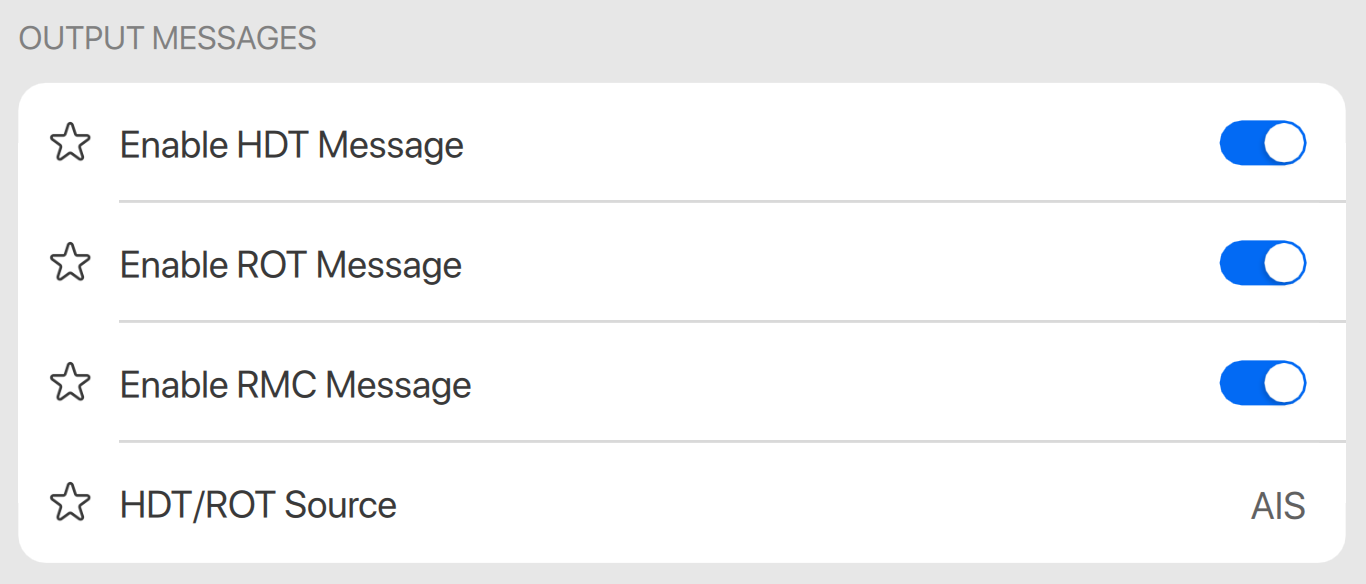Turn off the ROT Message switch

click(x=1262, y=264)
